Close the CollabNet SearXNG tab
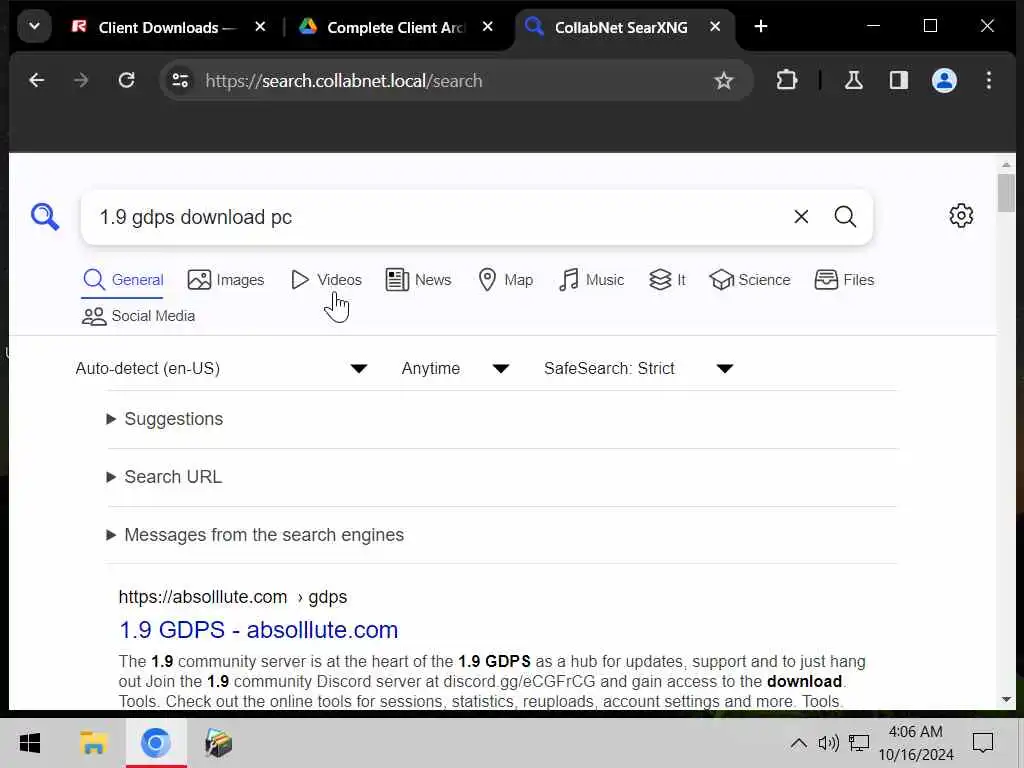 click(x=715, y=27)
